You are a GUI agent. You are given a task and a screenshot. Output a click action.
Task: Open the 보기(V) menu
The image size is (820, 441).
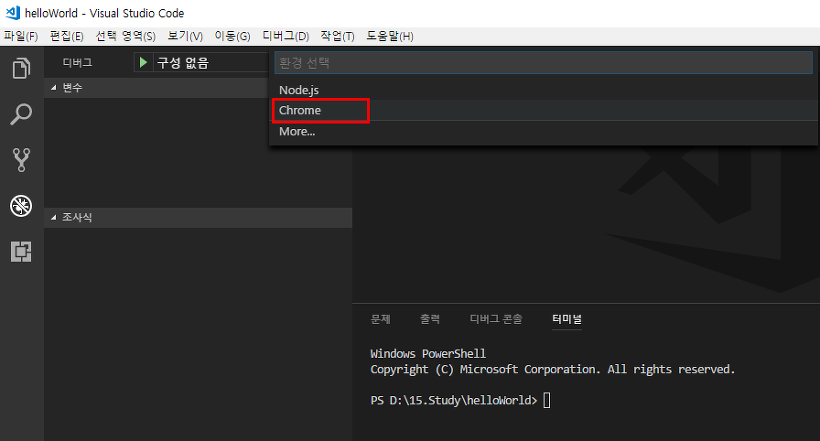coord(185,36)
